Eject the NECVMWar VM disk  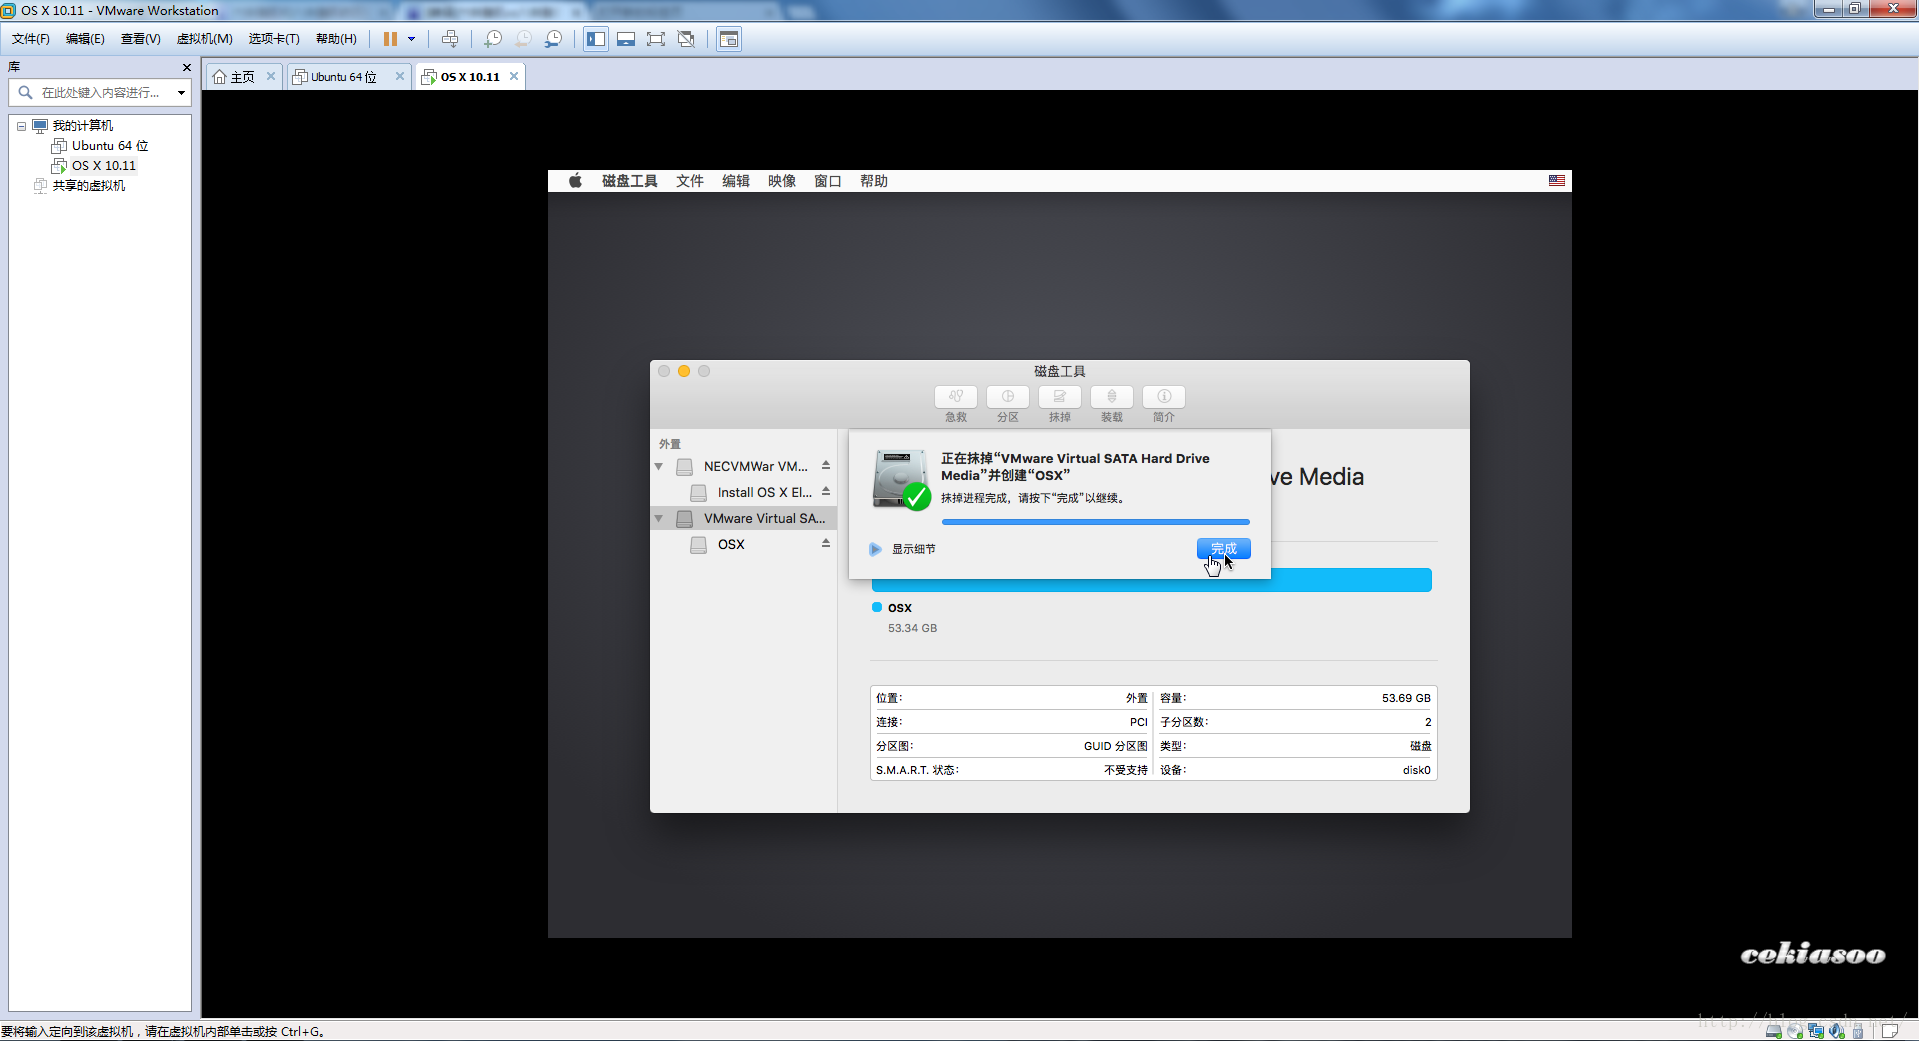(x=826, y=466)
